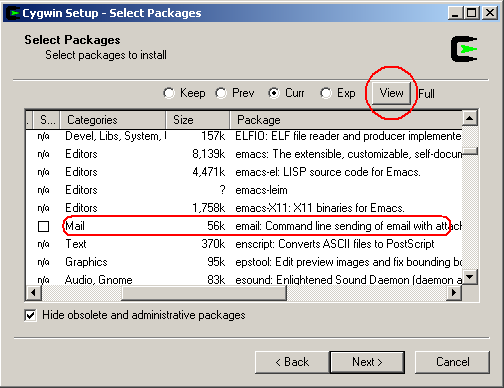Click n/a status of emacs-leim row
Image resolution: width=504 pixels, height=388 pixels.
43,190
